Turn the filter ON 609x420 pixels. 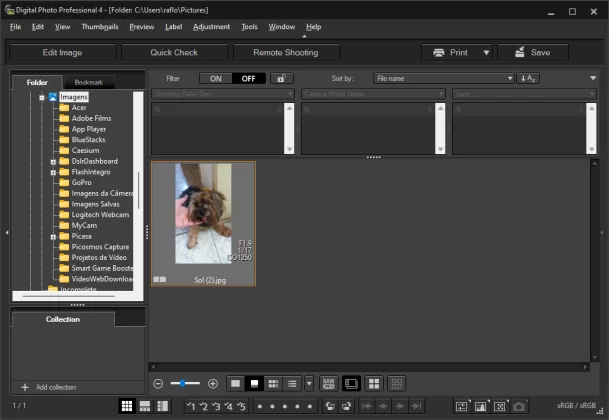coord(215,78)
